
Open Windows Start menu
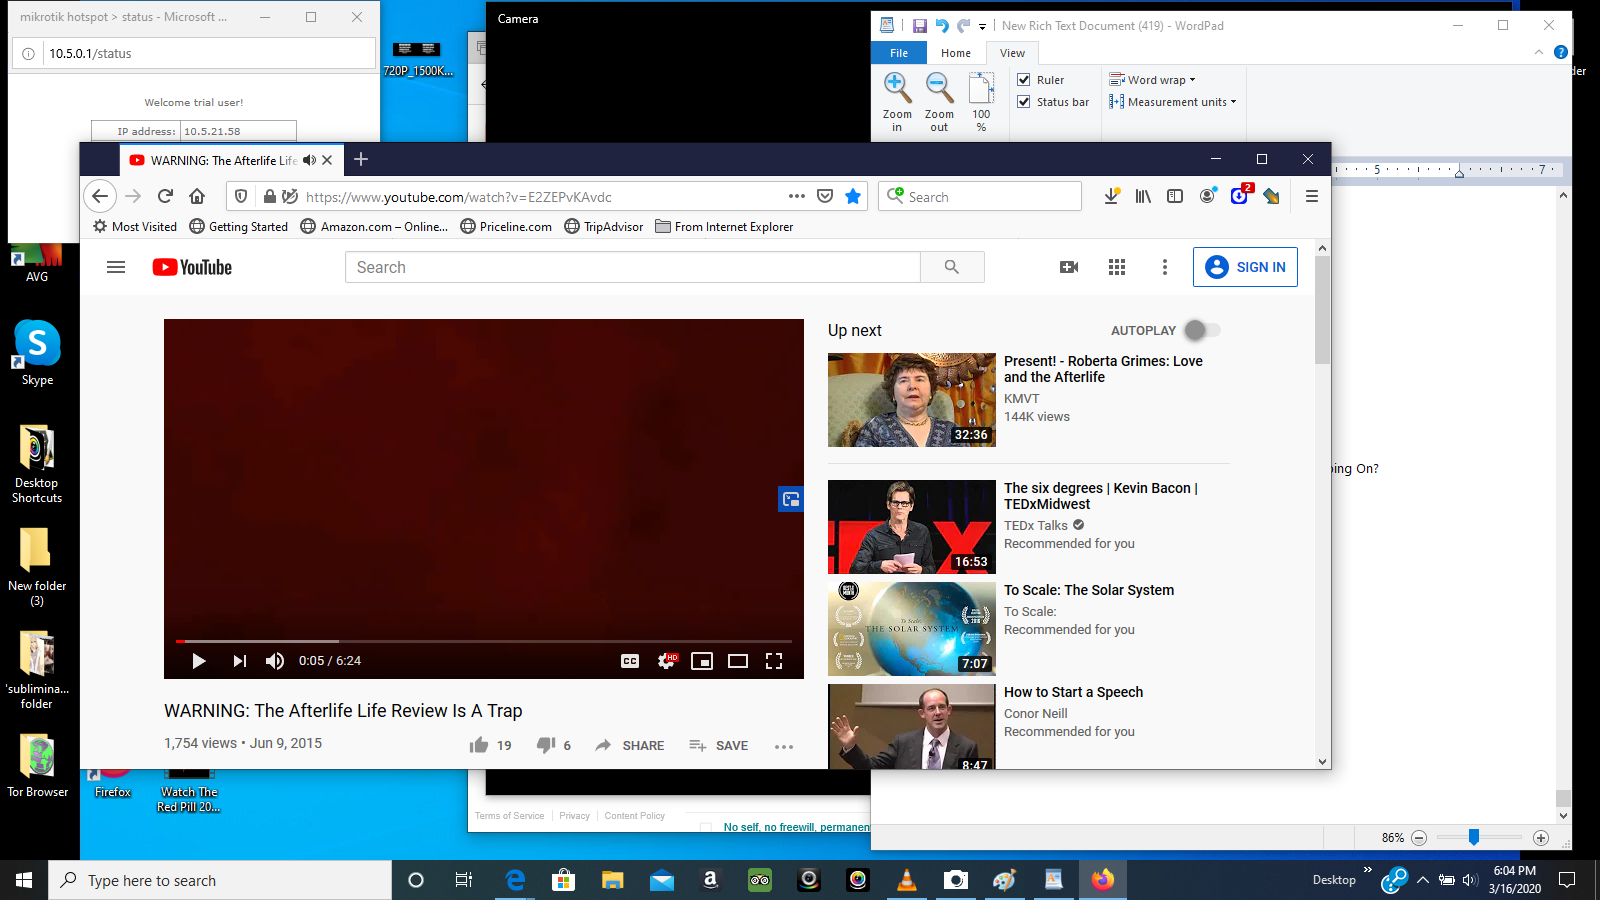click(x=24, y=880)
